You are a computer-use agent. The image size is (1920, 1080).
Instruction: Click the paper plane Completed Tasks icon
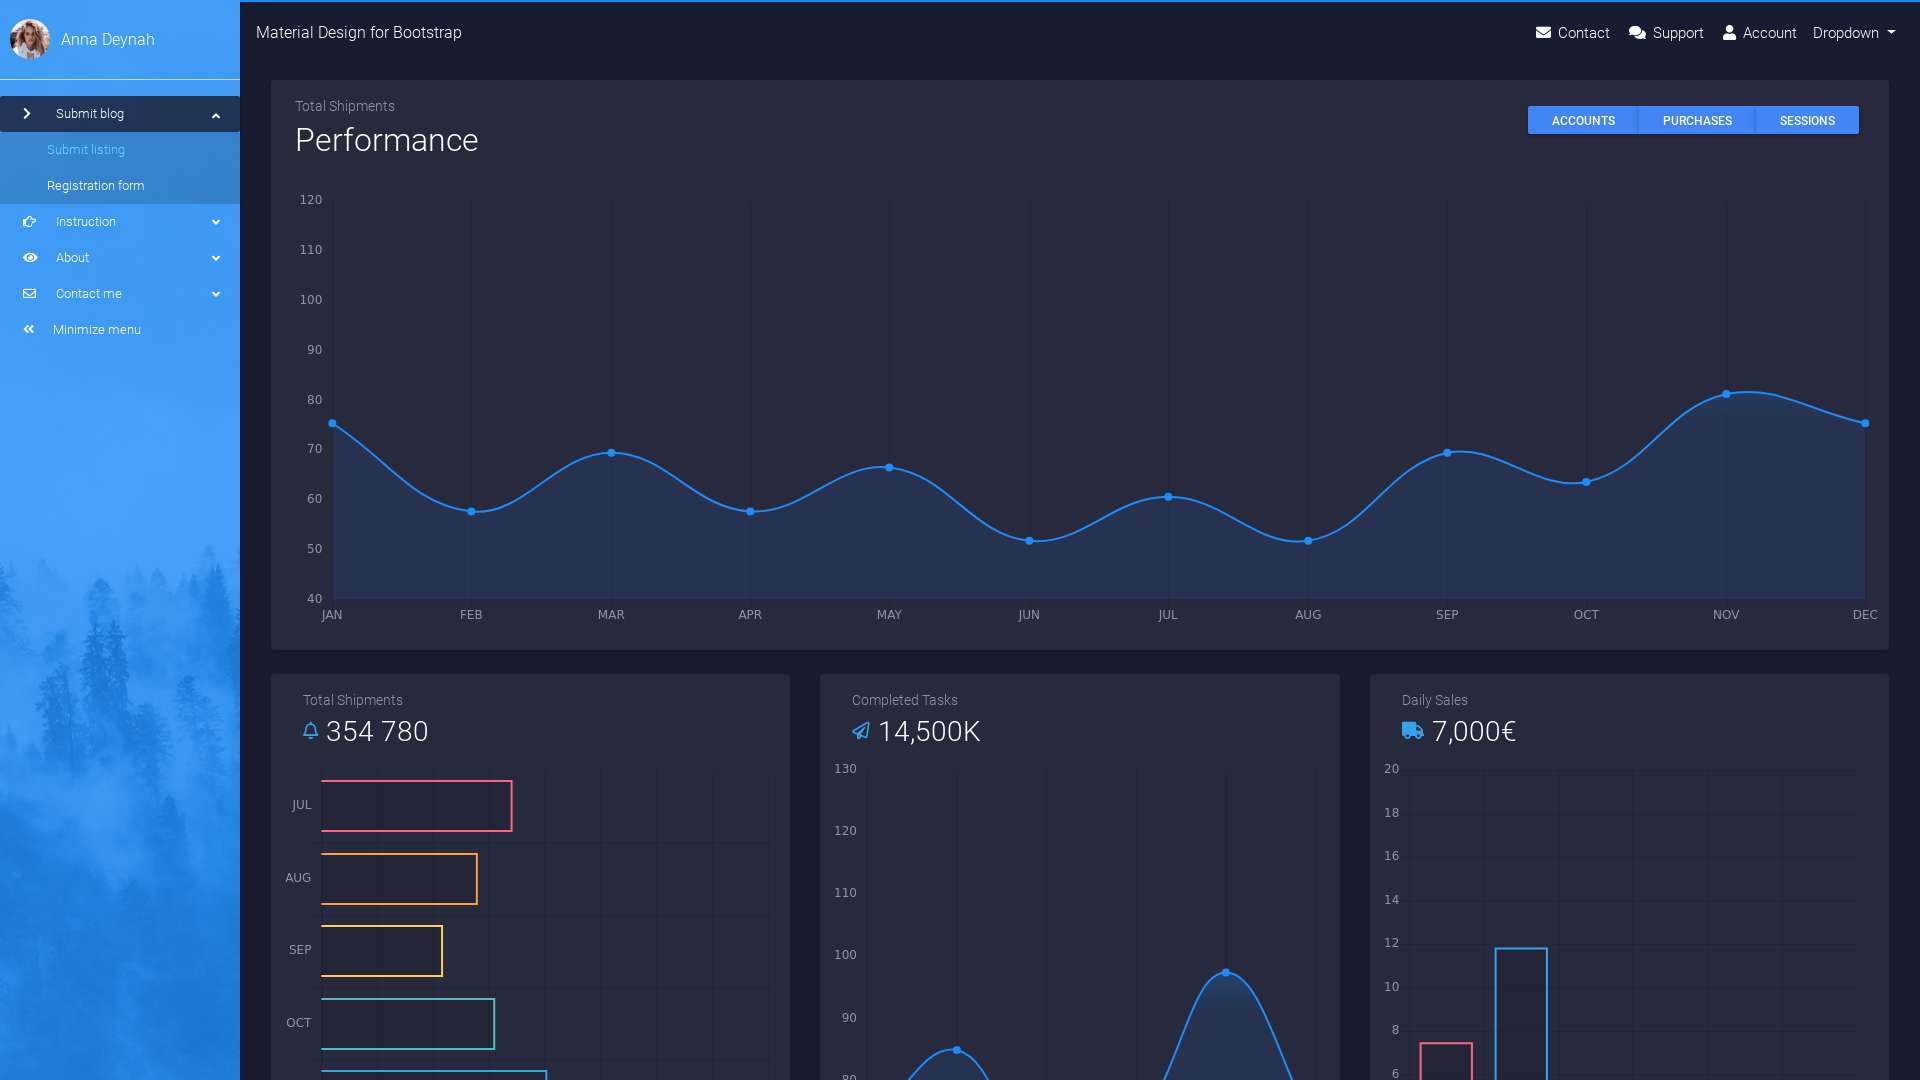tap(861, 731)
